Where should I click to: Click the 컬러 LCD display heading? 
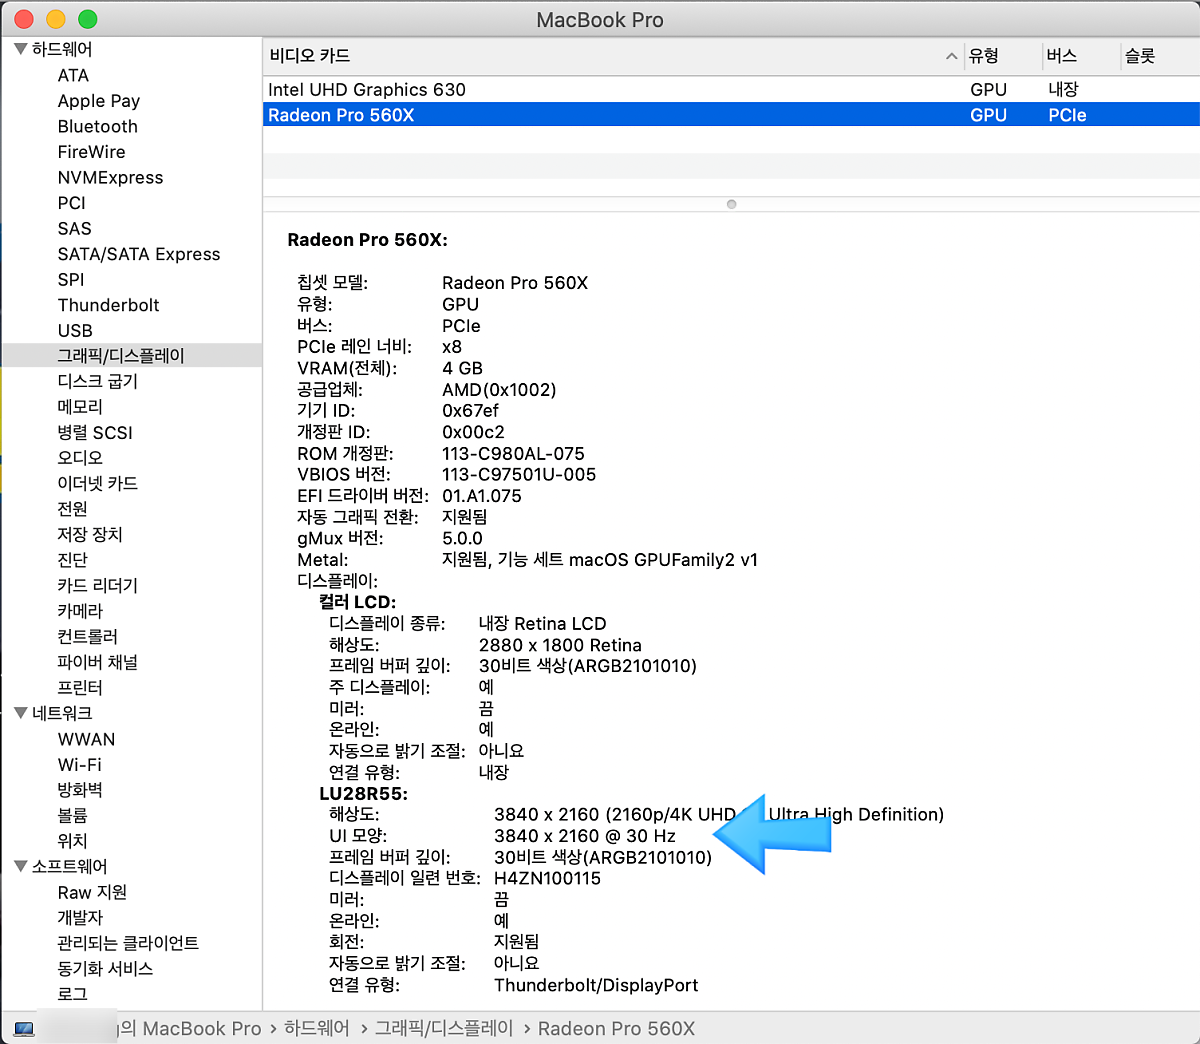tap(357, 602)
